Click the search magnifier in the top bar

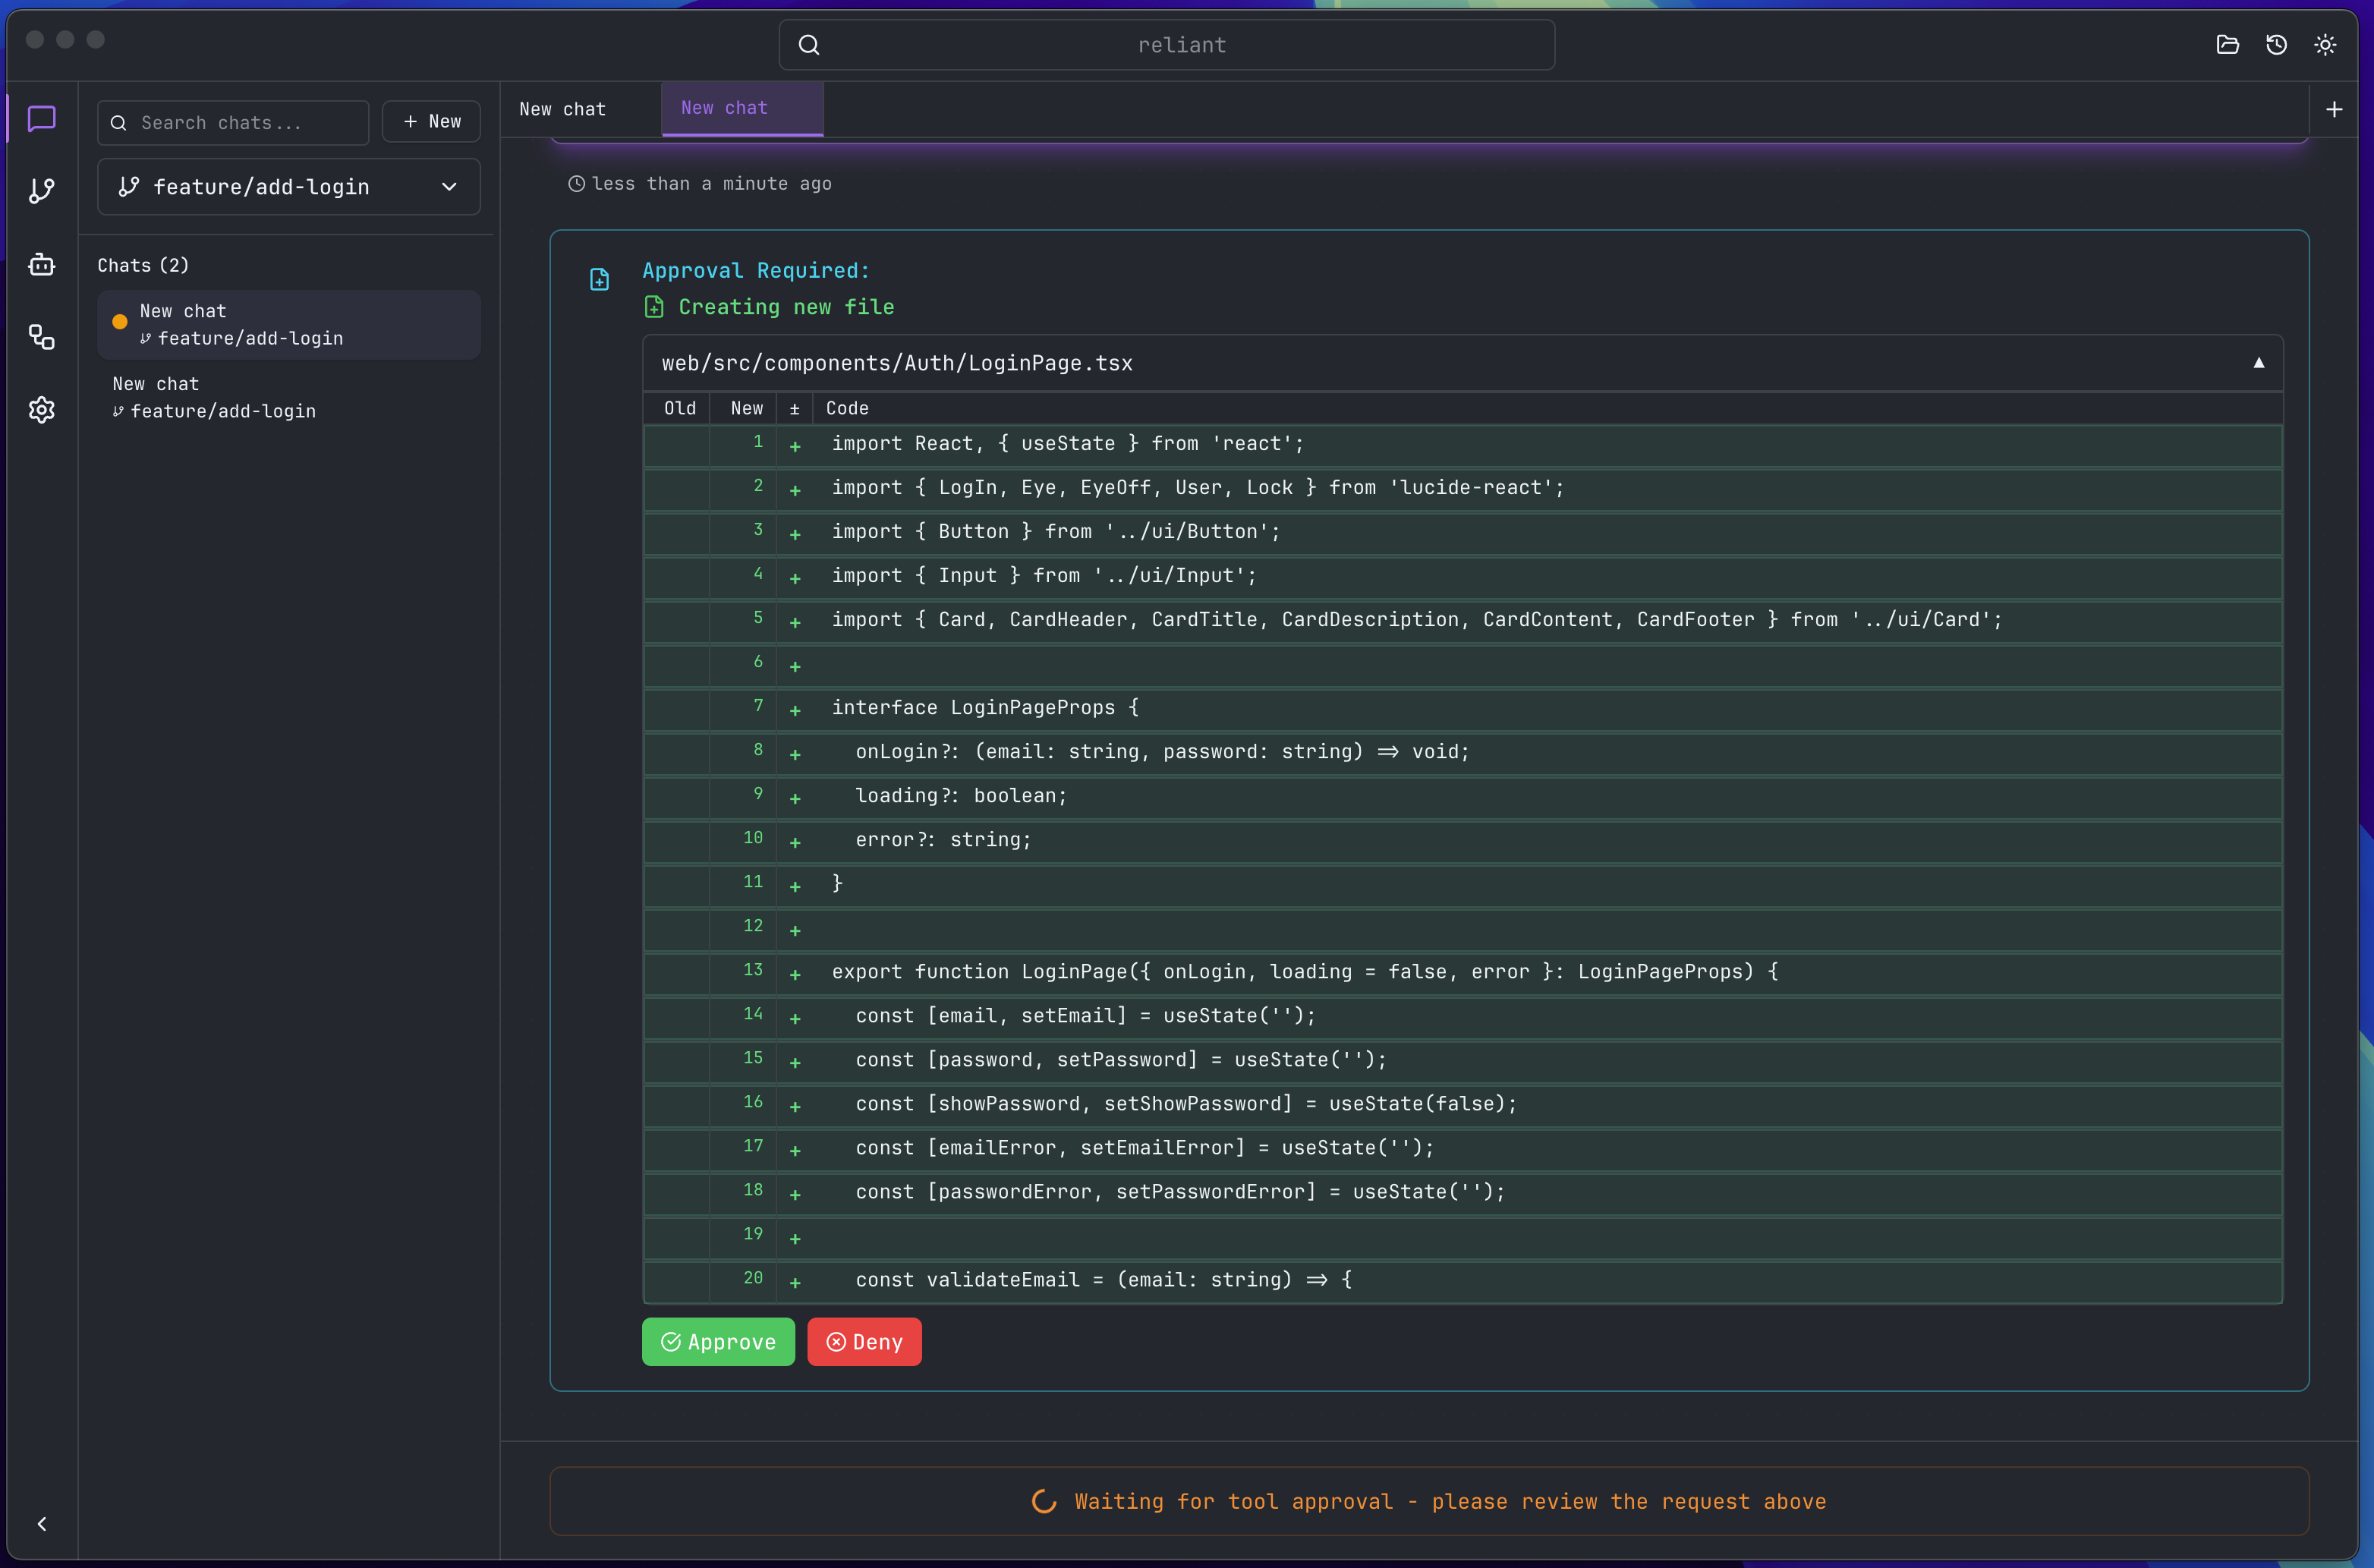point(809,44)
